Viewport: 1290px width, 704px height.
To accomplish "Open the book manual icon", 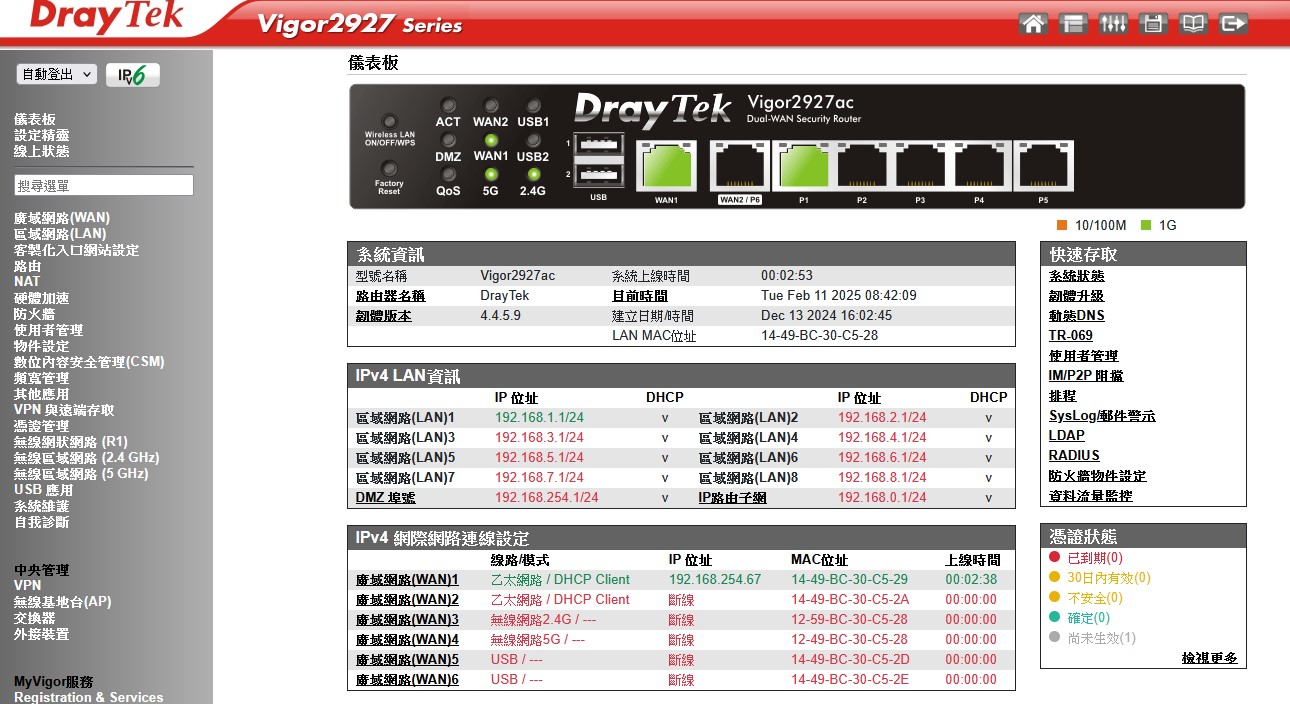I will (1193, 24).
